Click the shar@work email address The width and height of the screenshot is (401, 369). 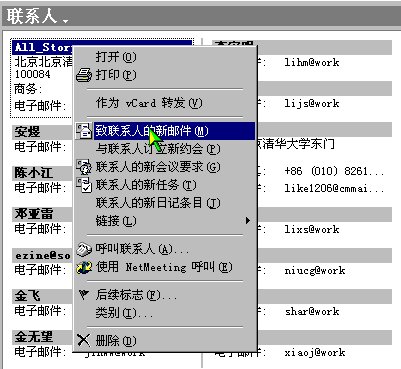[312, 311]
